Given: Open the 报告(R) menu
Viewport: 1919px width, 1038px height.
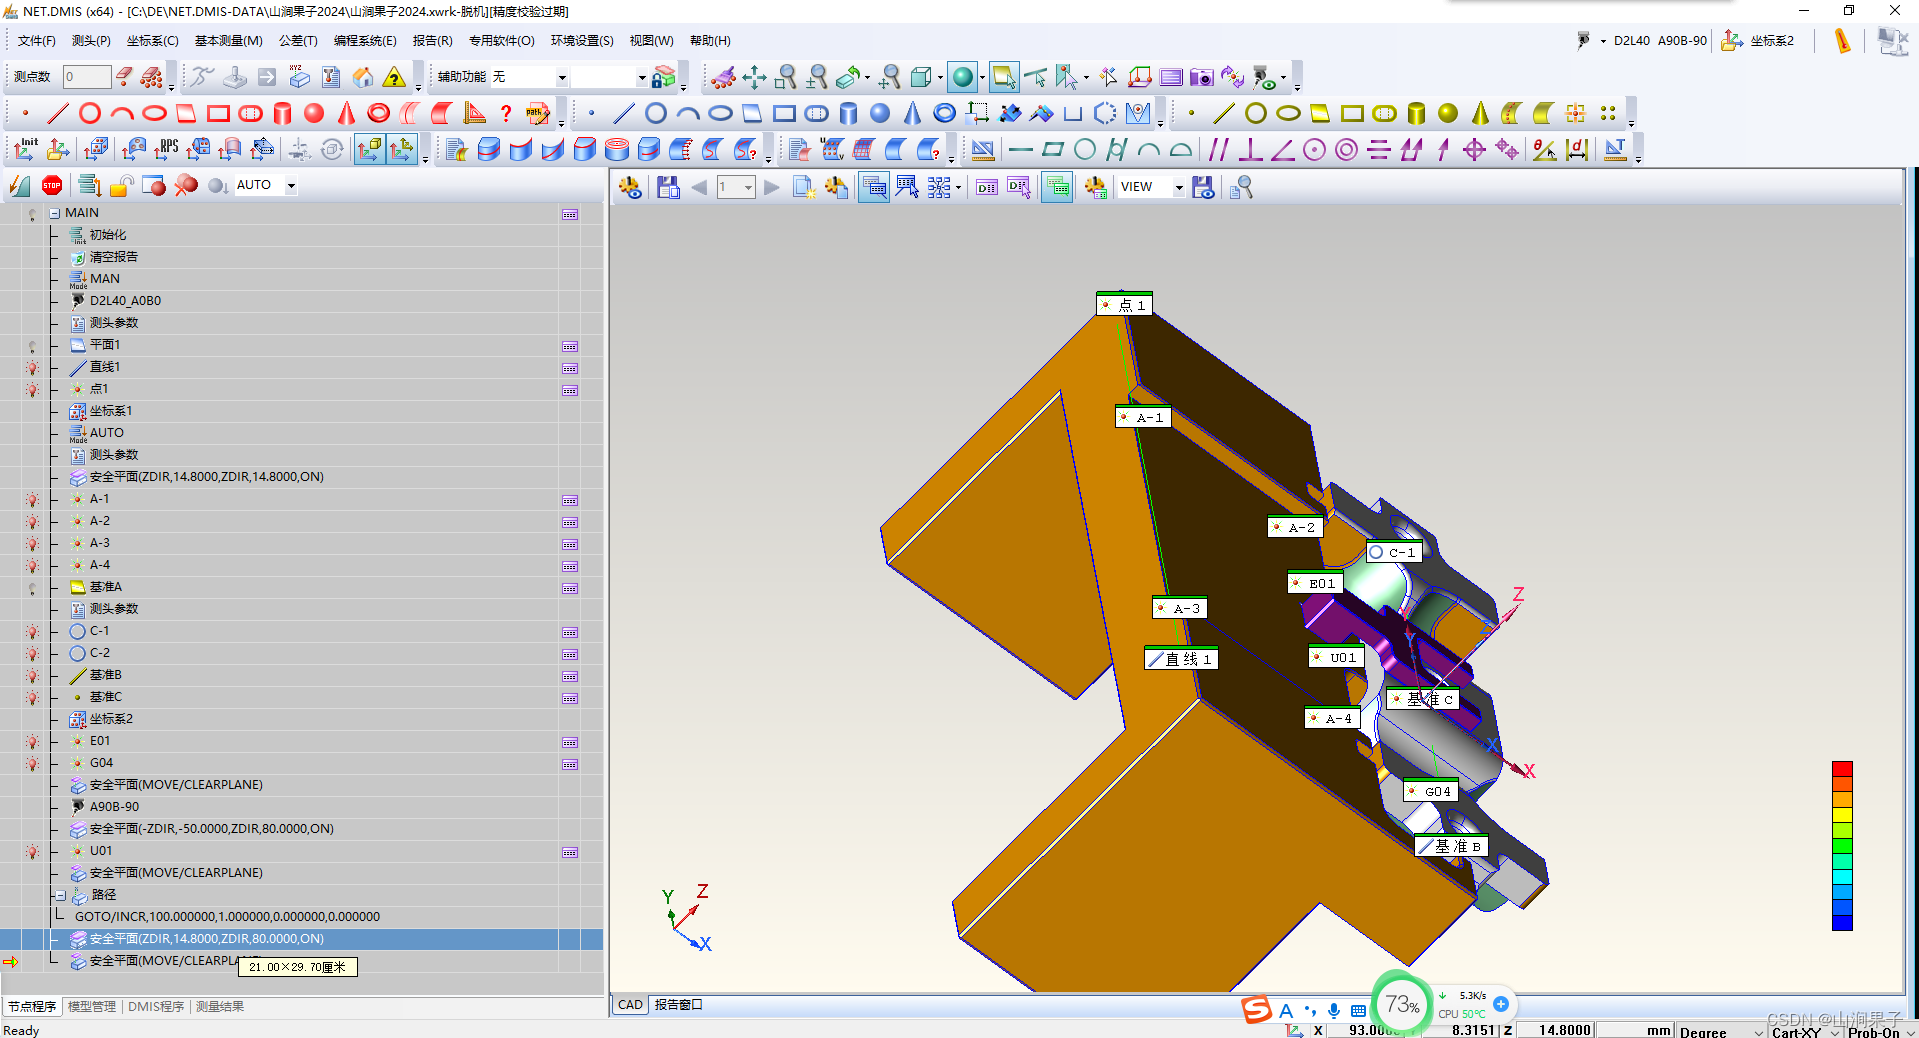Looking at the screenshot, I should pos(432,41).
